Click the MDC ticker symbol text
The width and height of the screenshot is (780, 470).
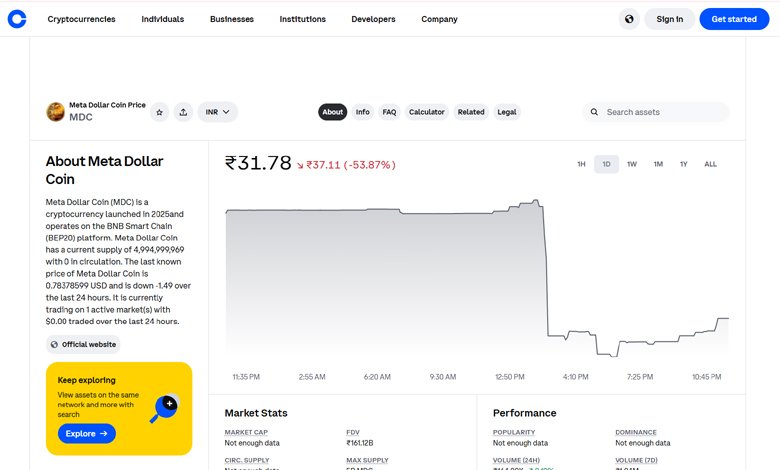pos(81,117)
